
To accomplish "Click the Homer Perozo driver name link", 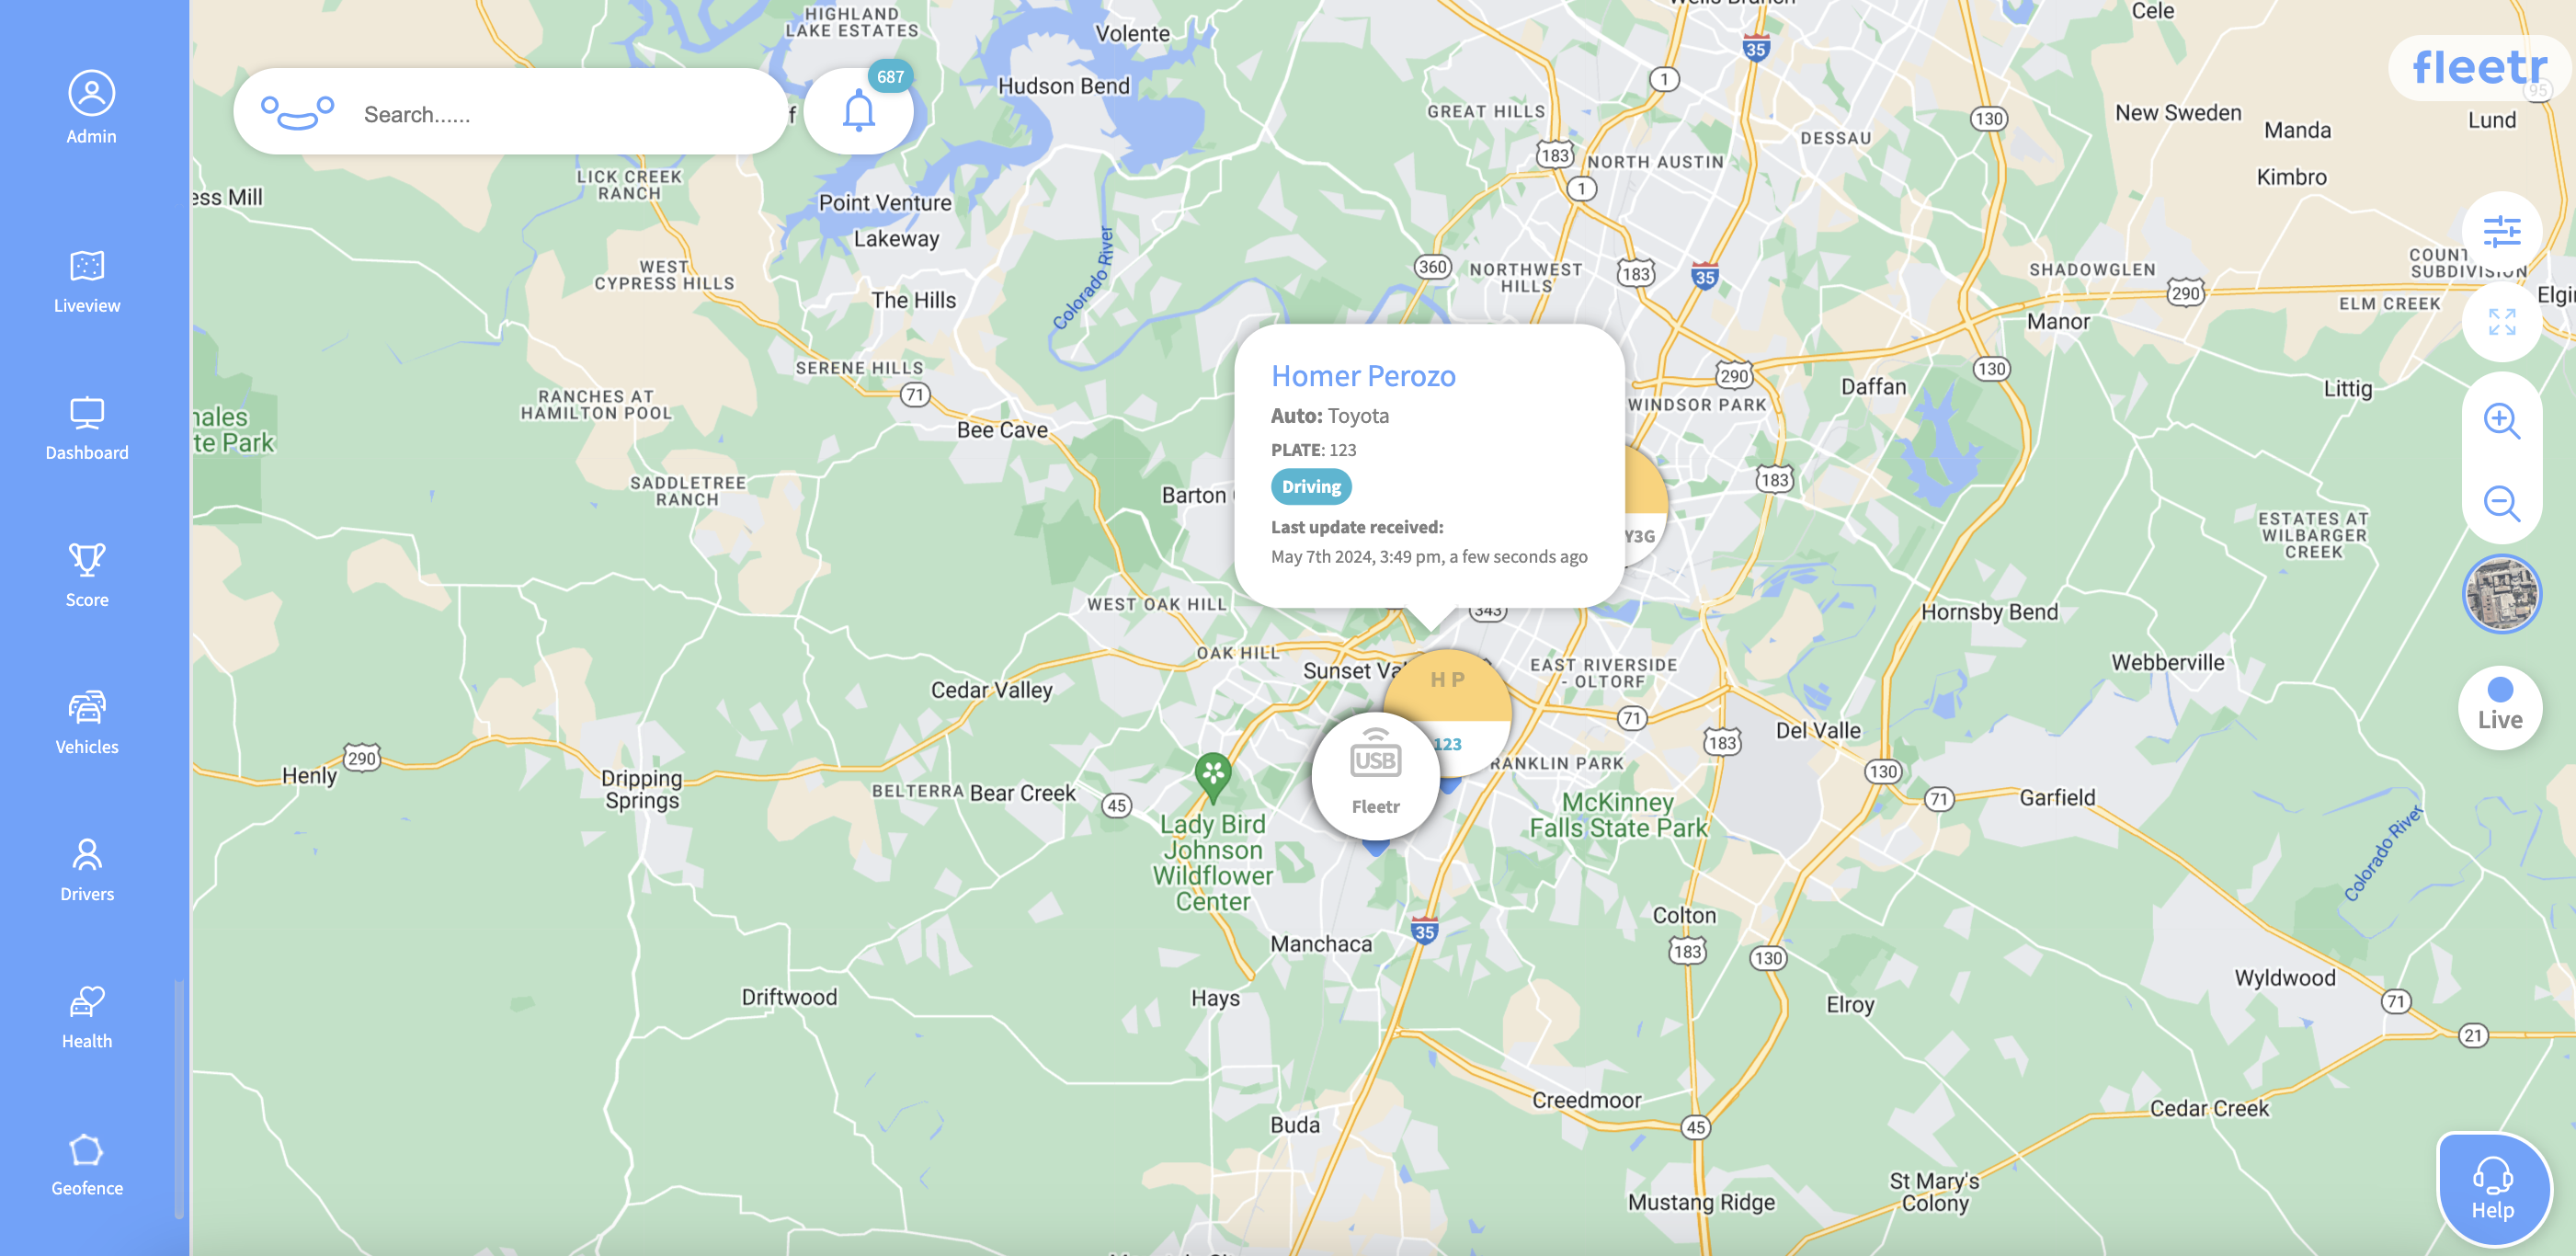I will pos(1362,376).
